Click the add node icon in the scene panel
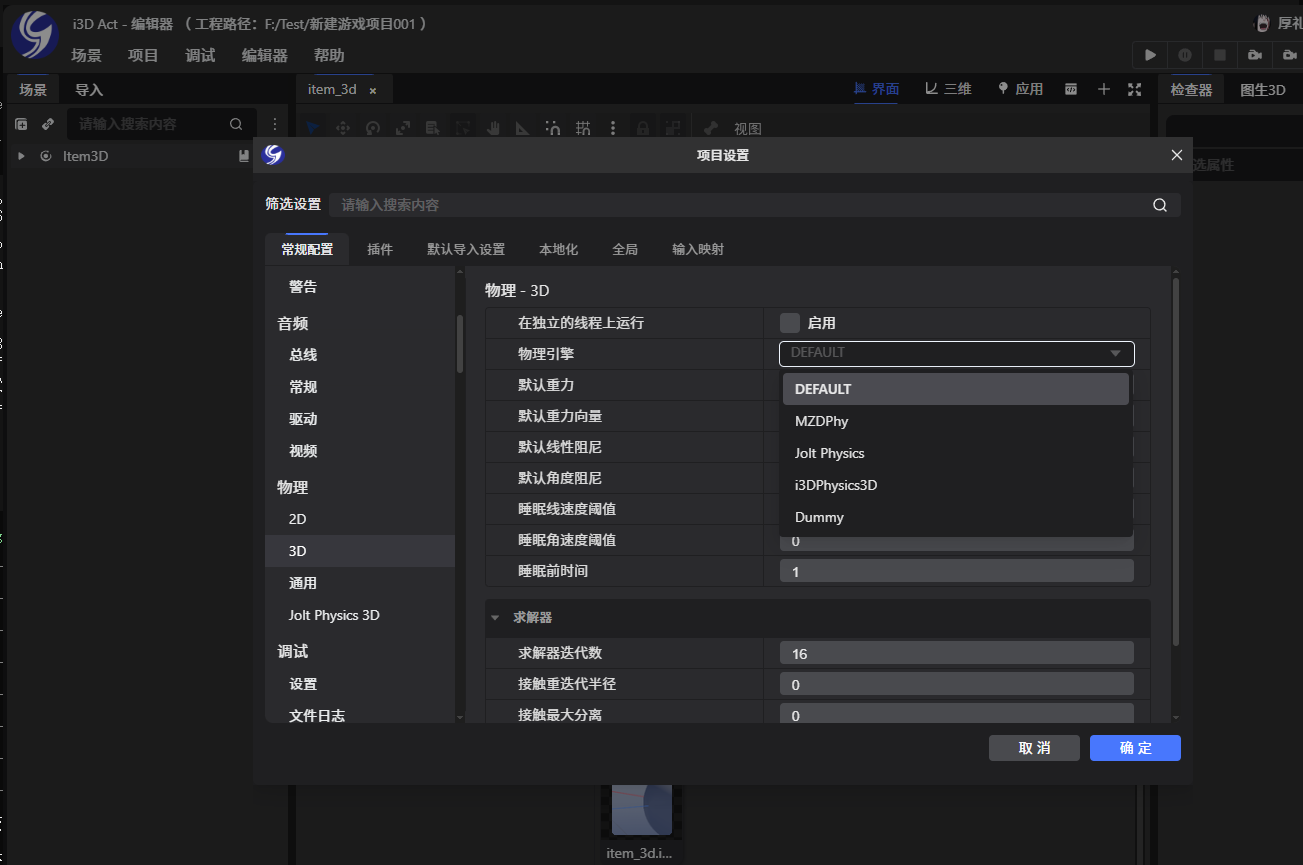The height and width of the screenshot is (865, 1303). pos(21,124)
